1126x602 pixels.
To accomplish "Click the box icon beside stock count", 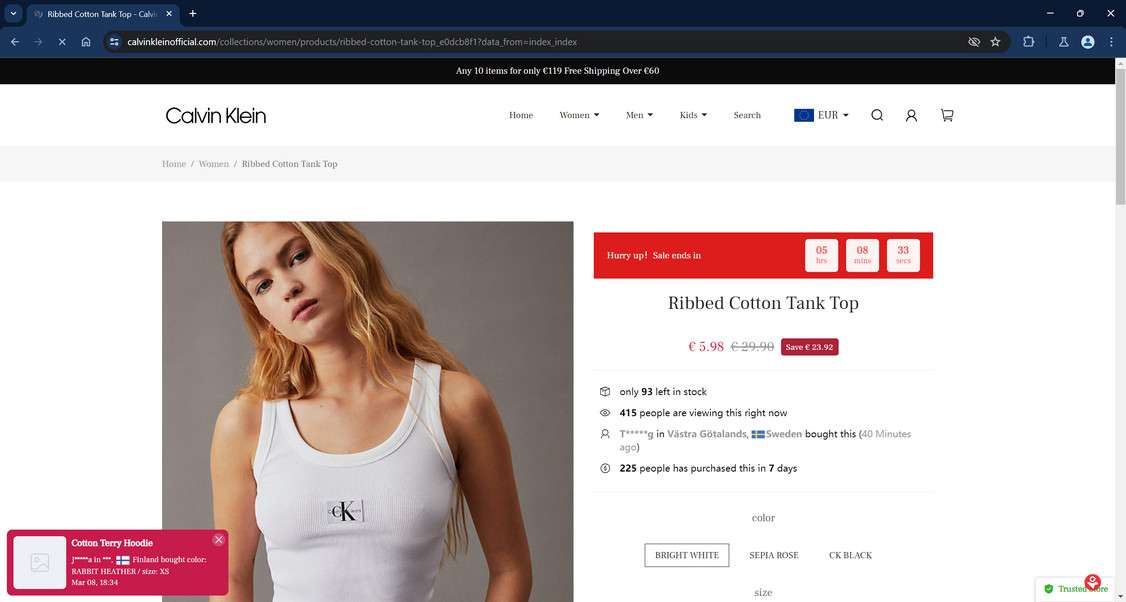I will point(605,392).
